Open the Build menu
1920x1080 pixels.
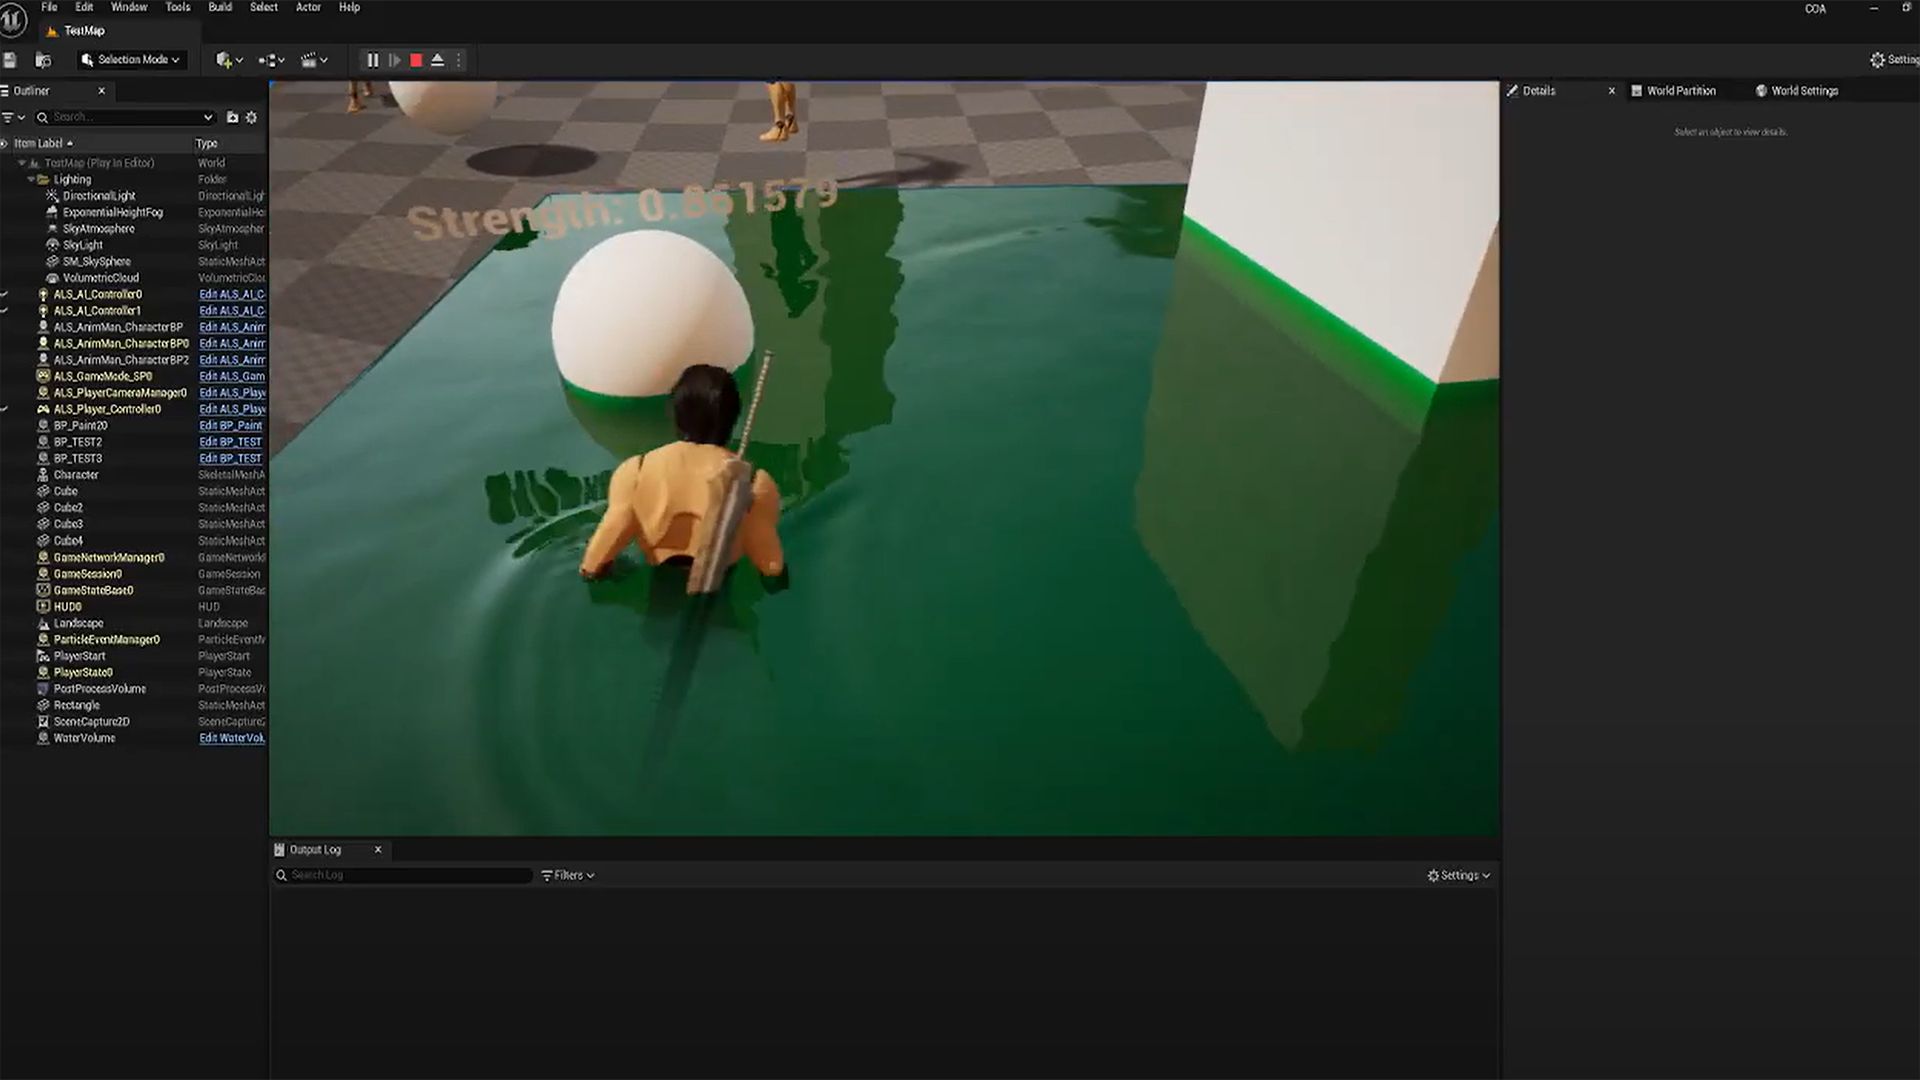coord(220,7)
